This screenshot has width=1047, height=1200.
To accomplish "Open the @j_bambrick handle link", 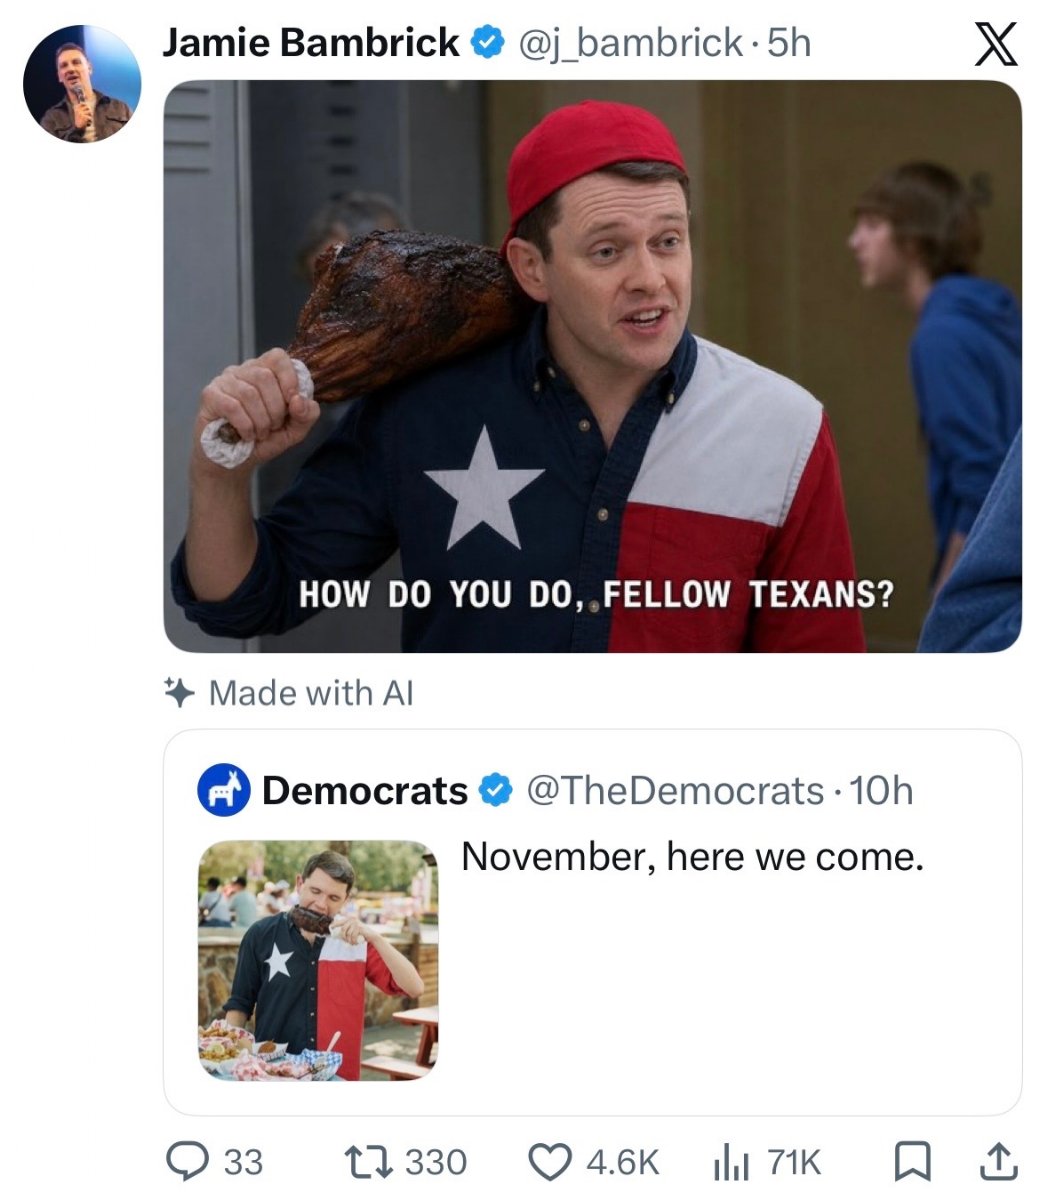I will [x=628, y=44].
